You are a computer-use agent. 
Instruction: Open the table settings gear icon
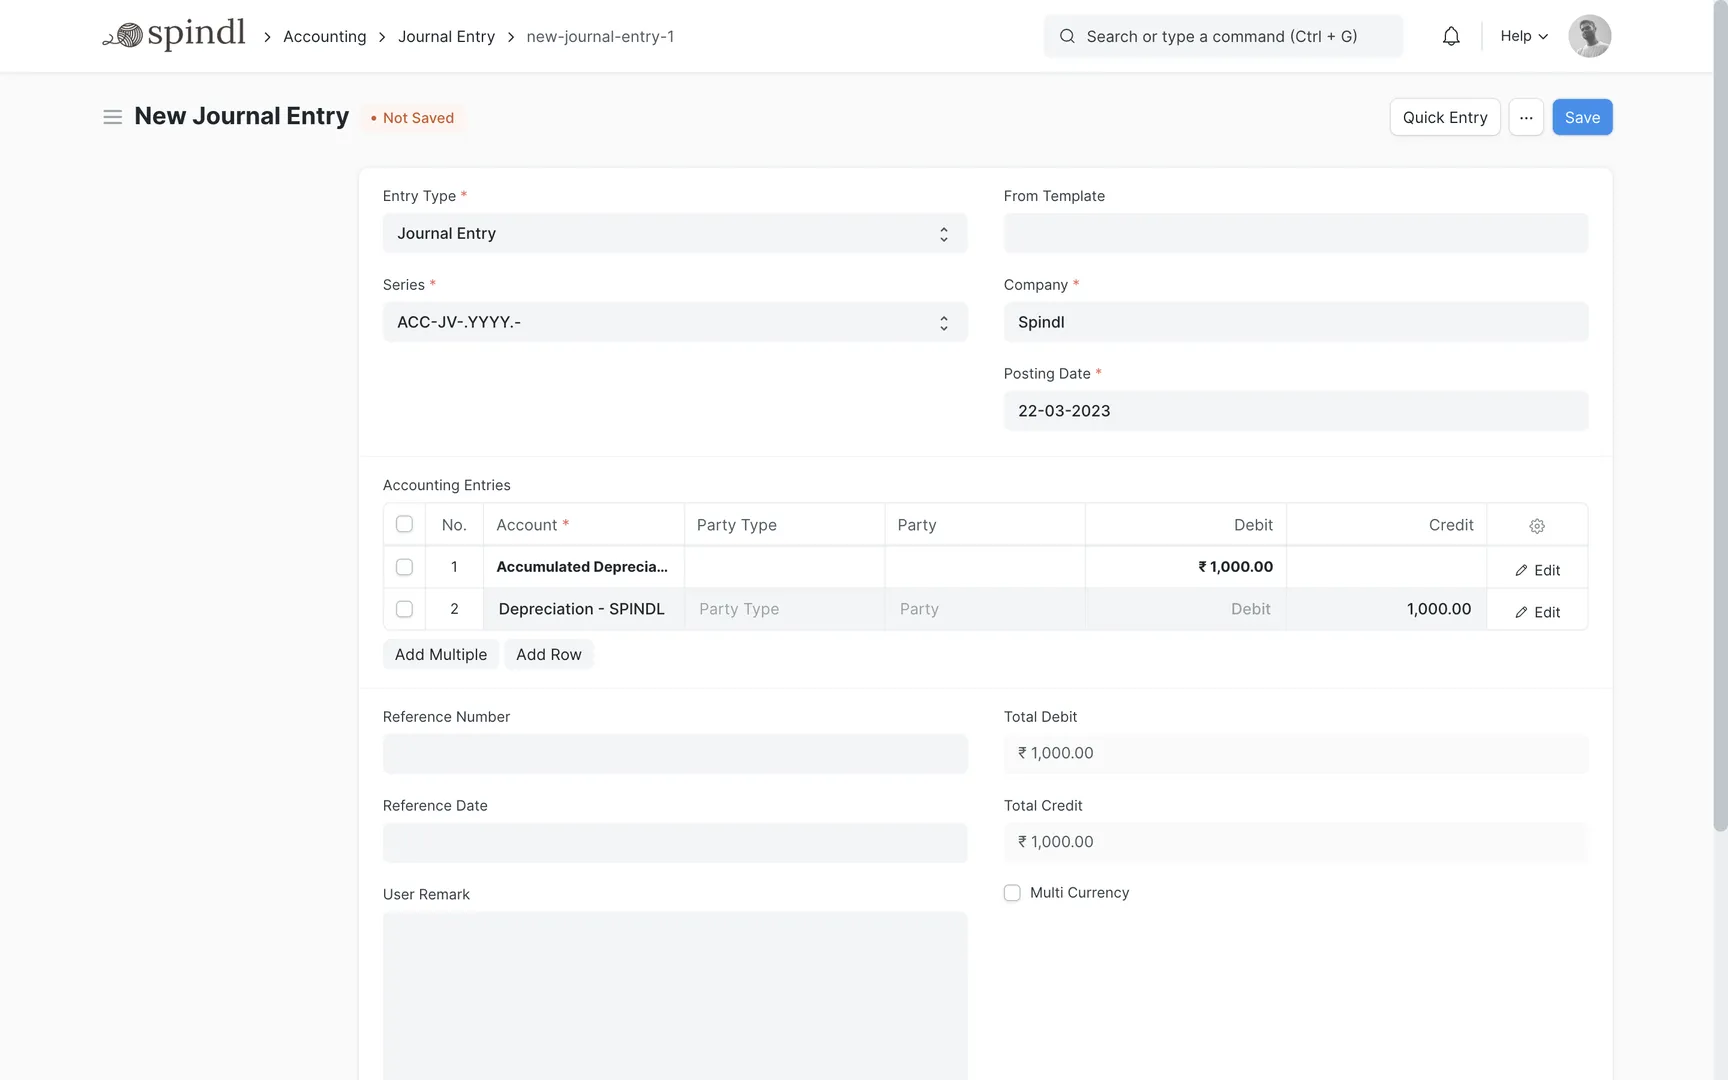pos(1537,526)
